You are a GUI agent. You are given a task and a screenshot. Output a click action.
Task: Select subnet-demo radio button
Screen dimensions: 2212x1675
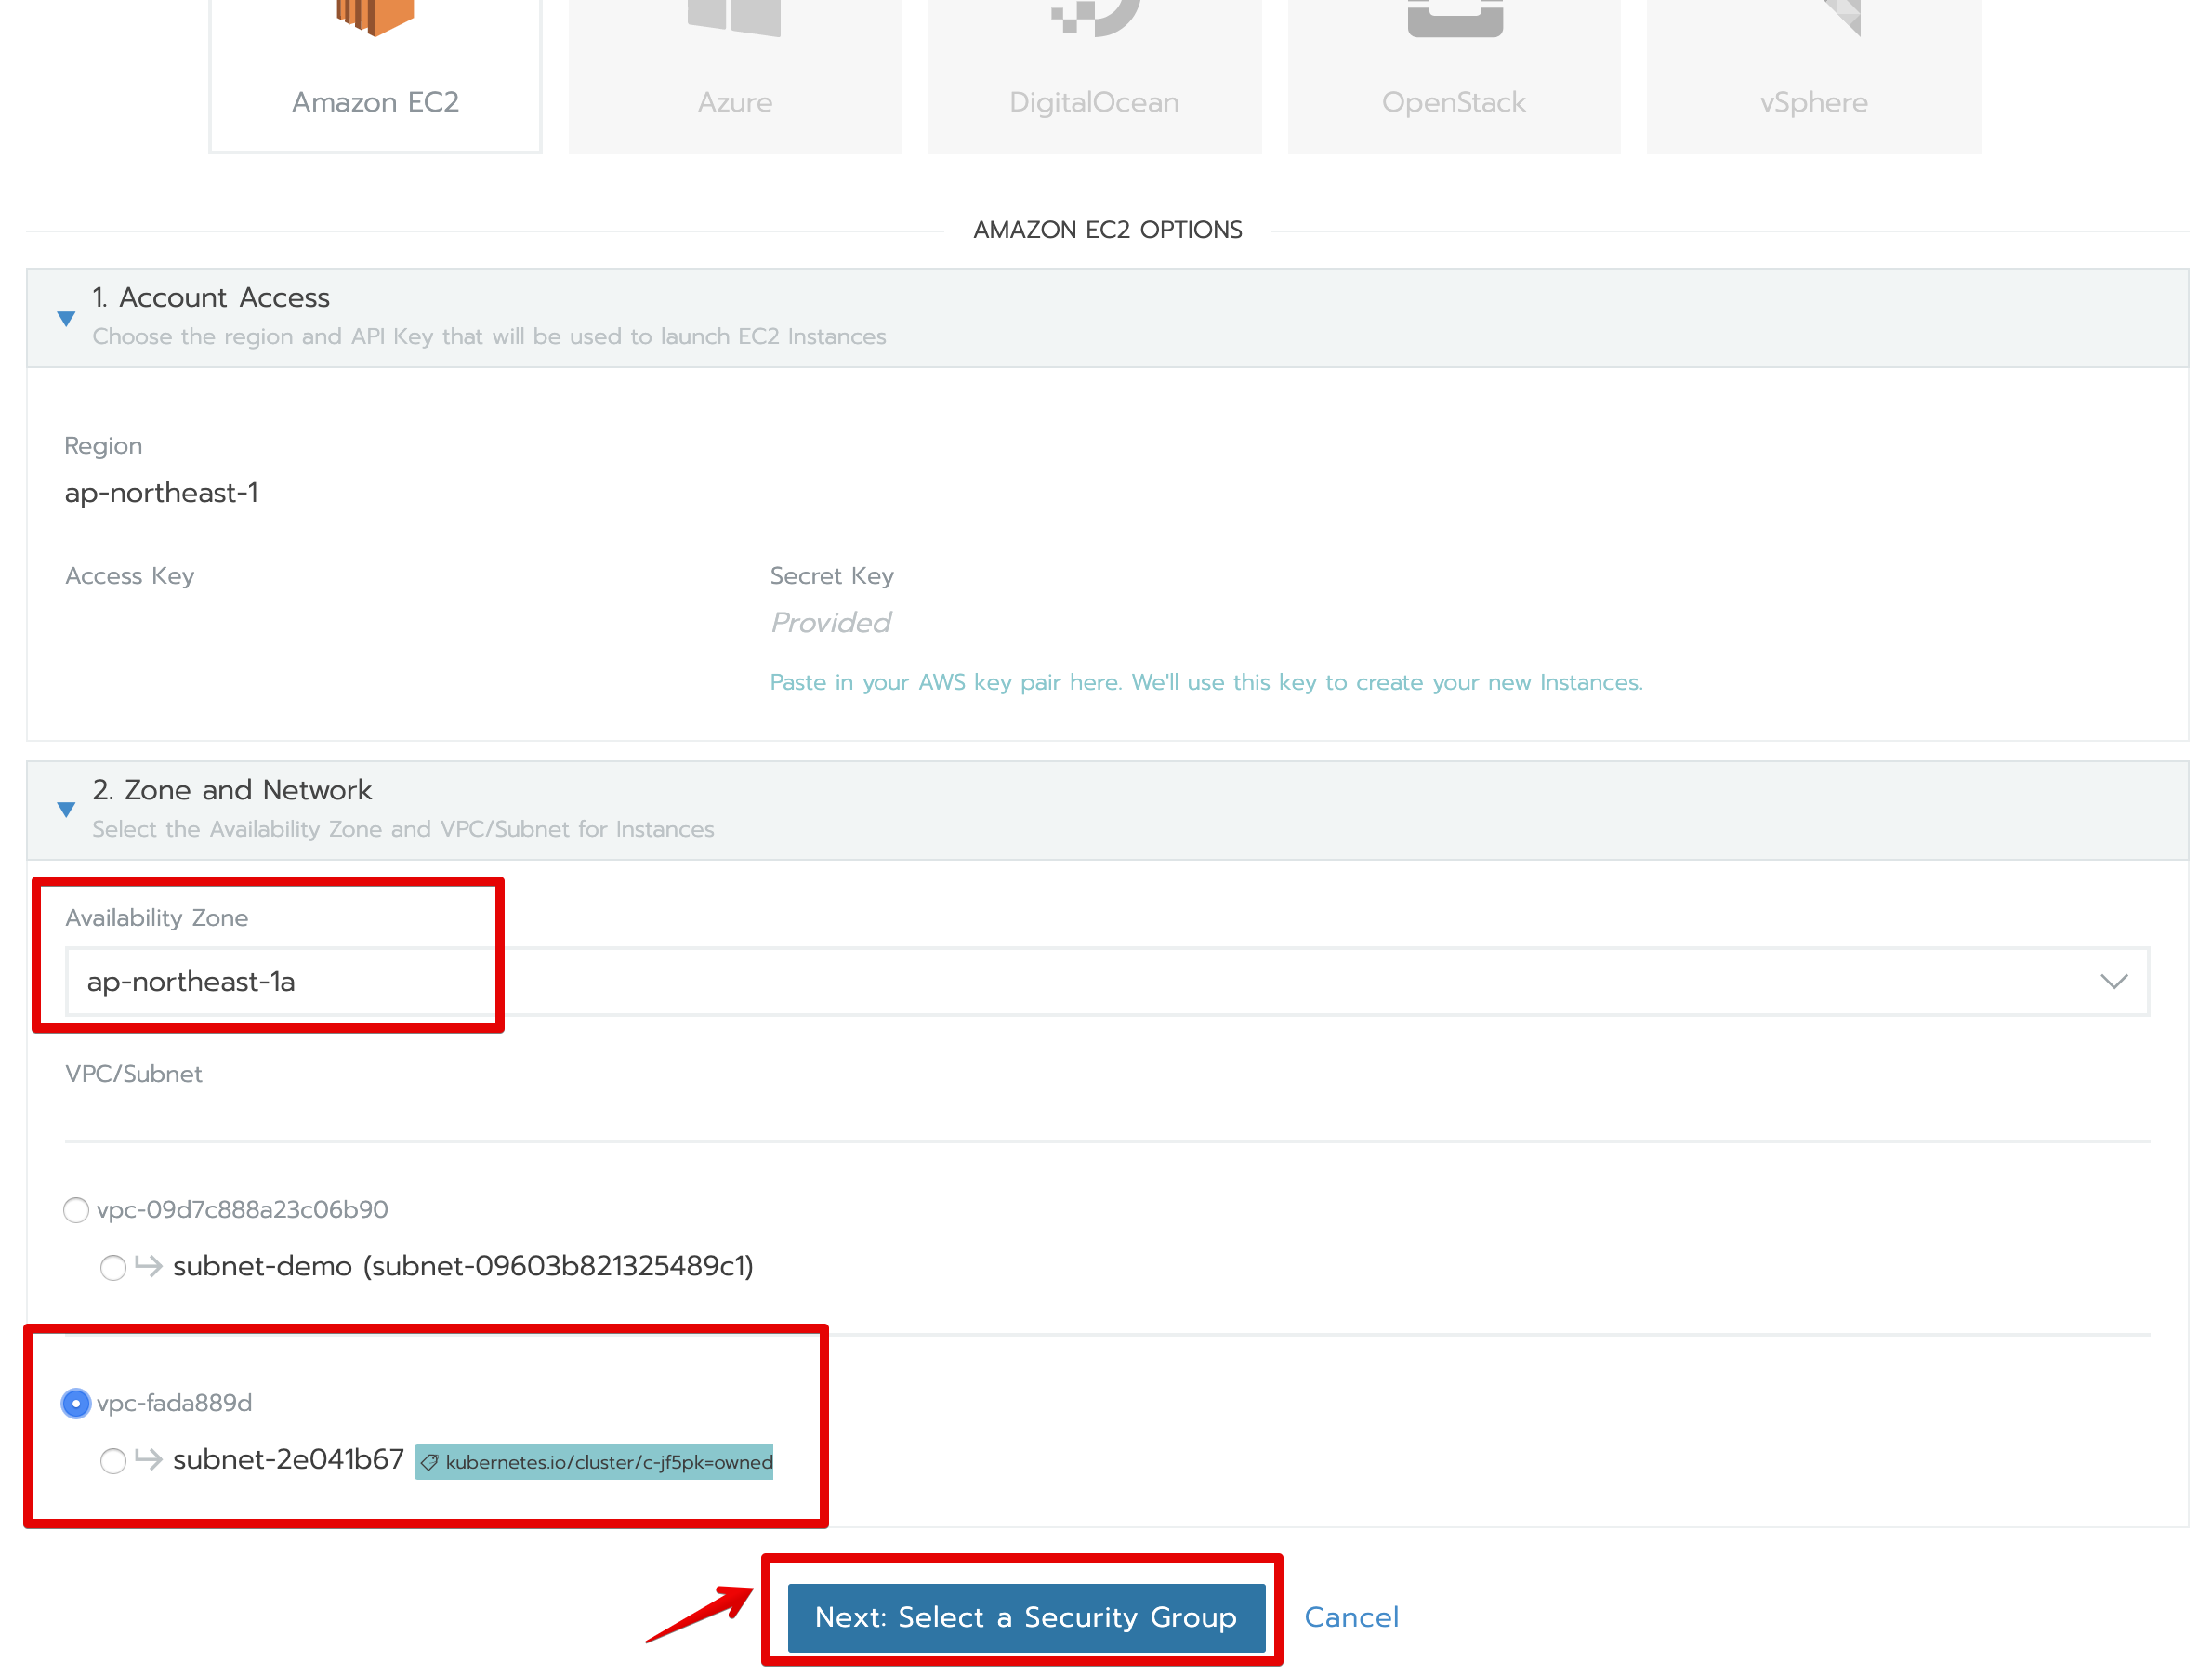(113, 1268)
